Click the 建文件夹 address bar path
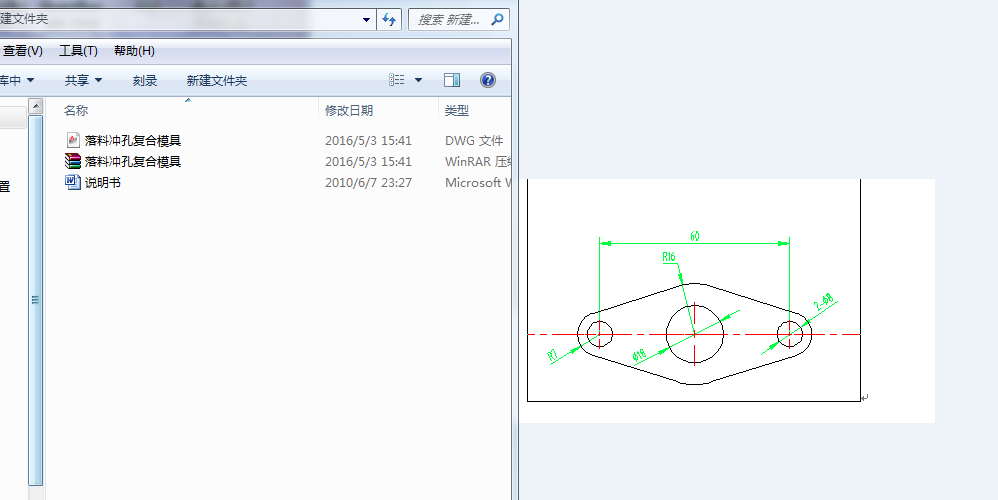Screen dimensions: 998x500 pyautogui.click(x=24, y=19)
